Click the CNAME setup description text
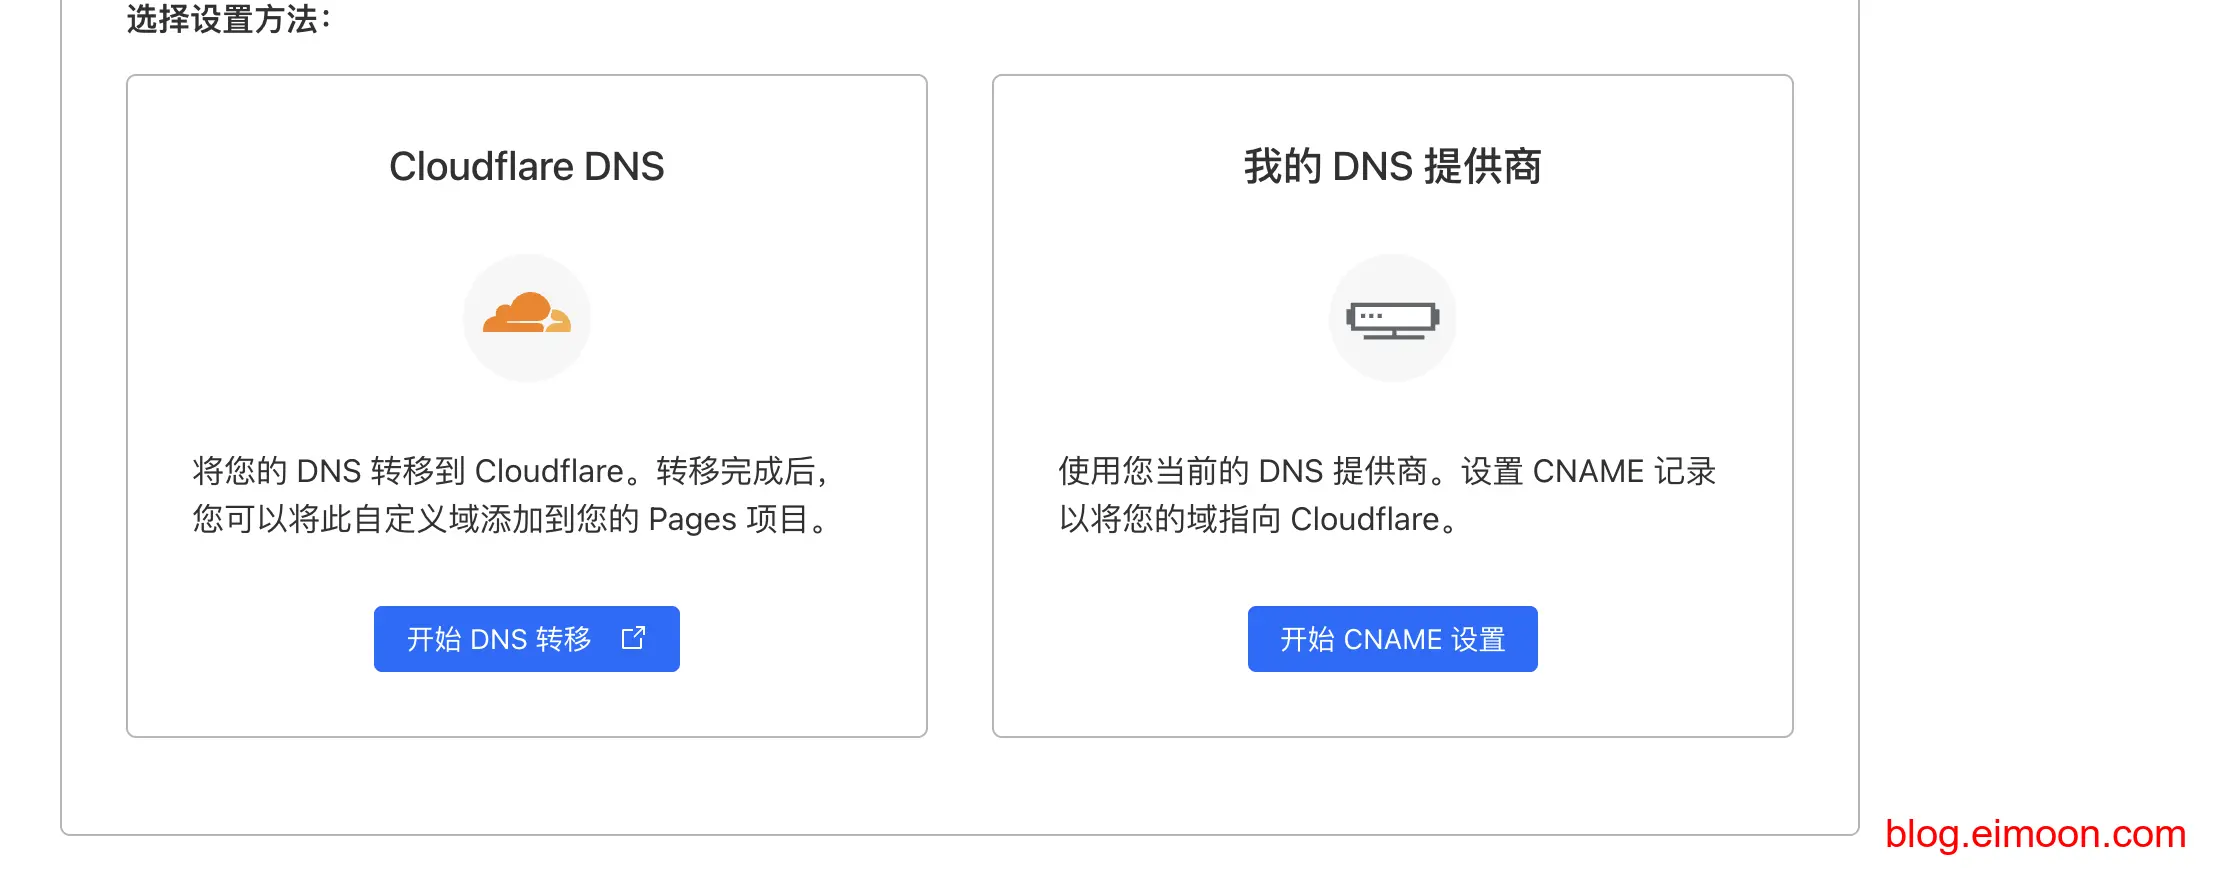Viewport: 2218px width, 886px height. [1385, 495]
